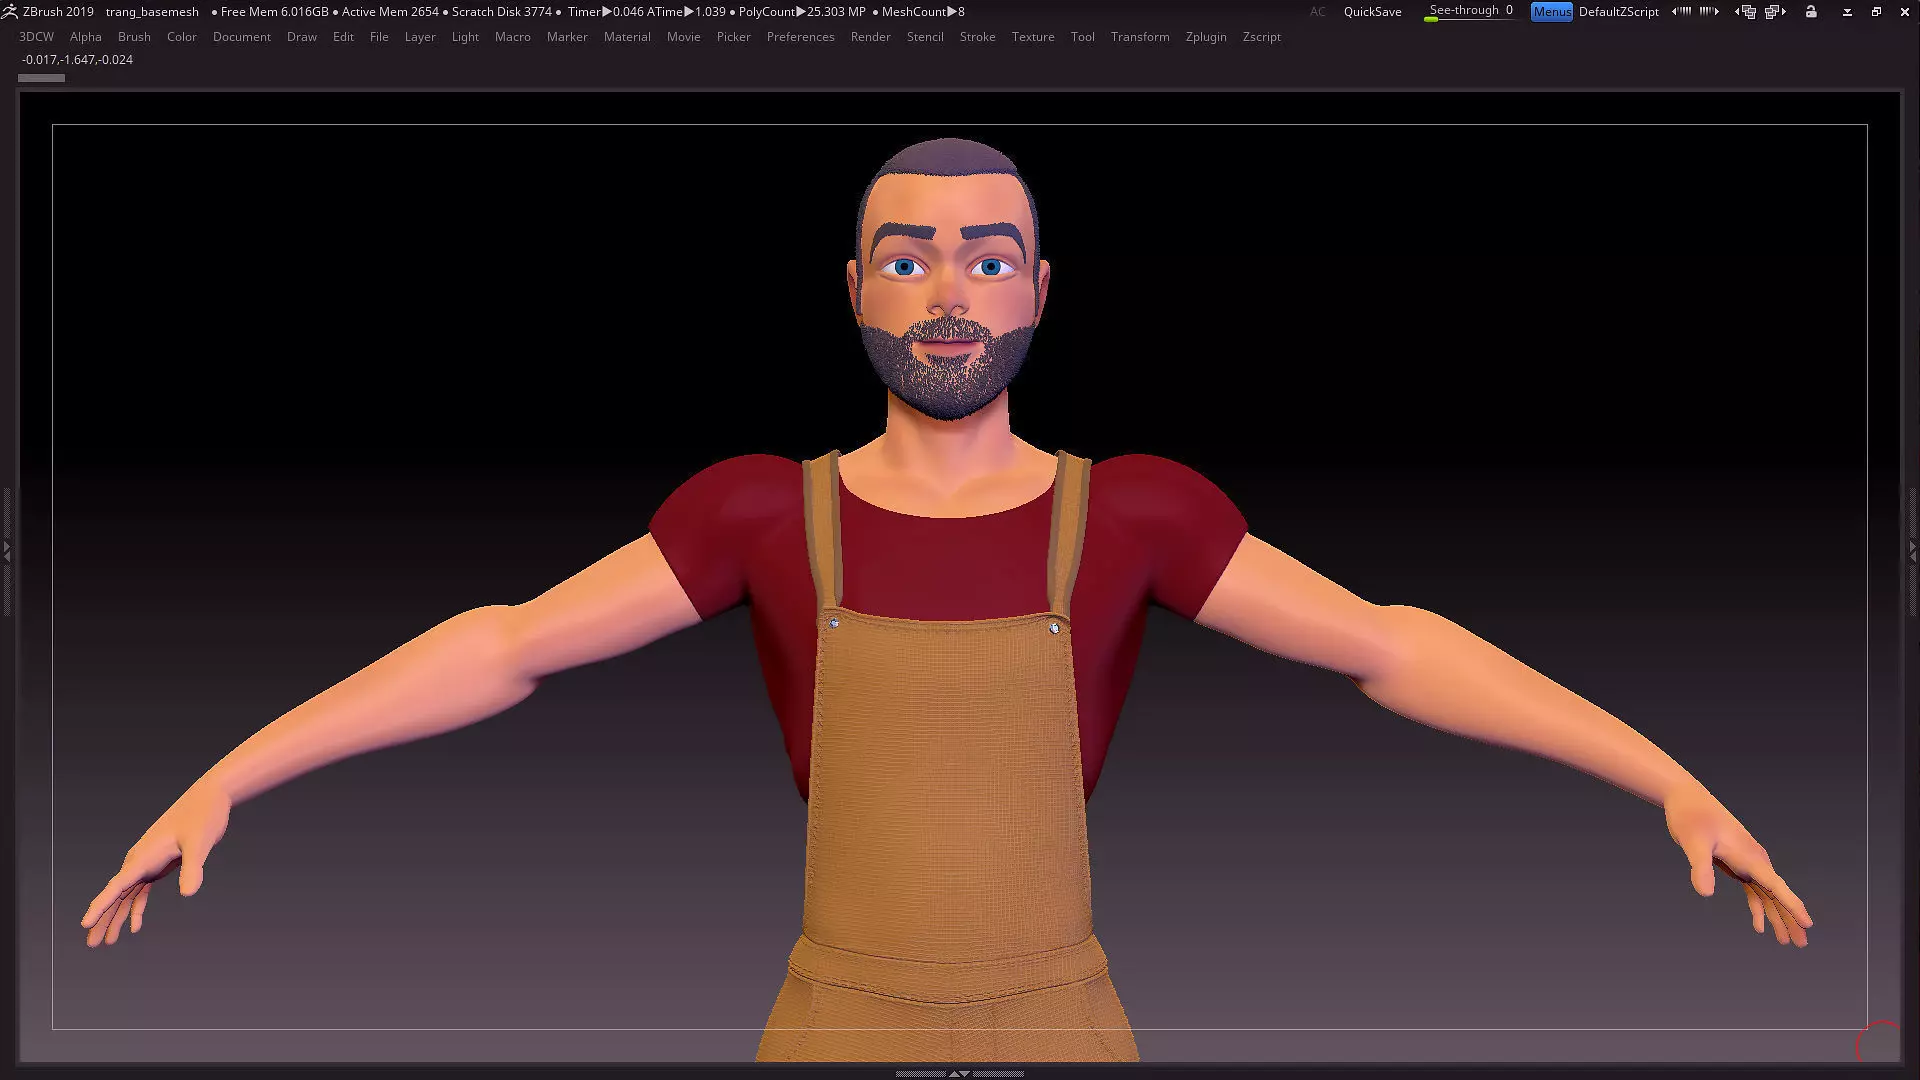The width and height of the screenshot is (1920, 1080).
Task: Load next UI layout icon
Action: tap(1775, 11)
